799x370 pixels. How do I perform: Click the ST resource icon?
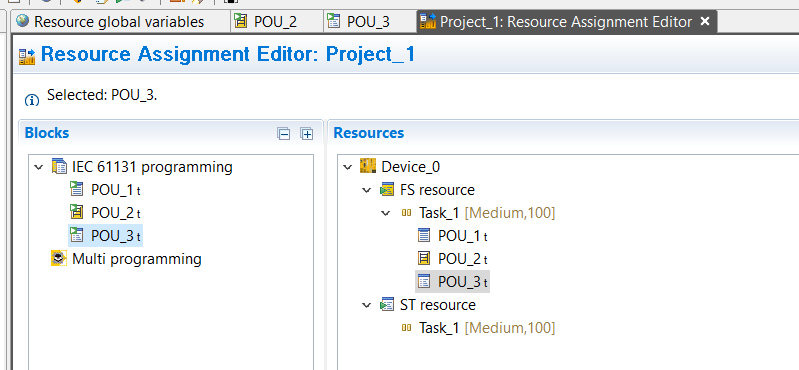(387, 305)
